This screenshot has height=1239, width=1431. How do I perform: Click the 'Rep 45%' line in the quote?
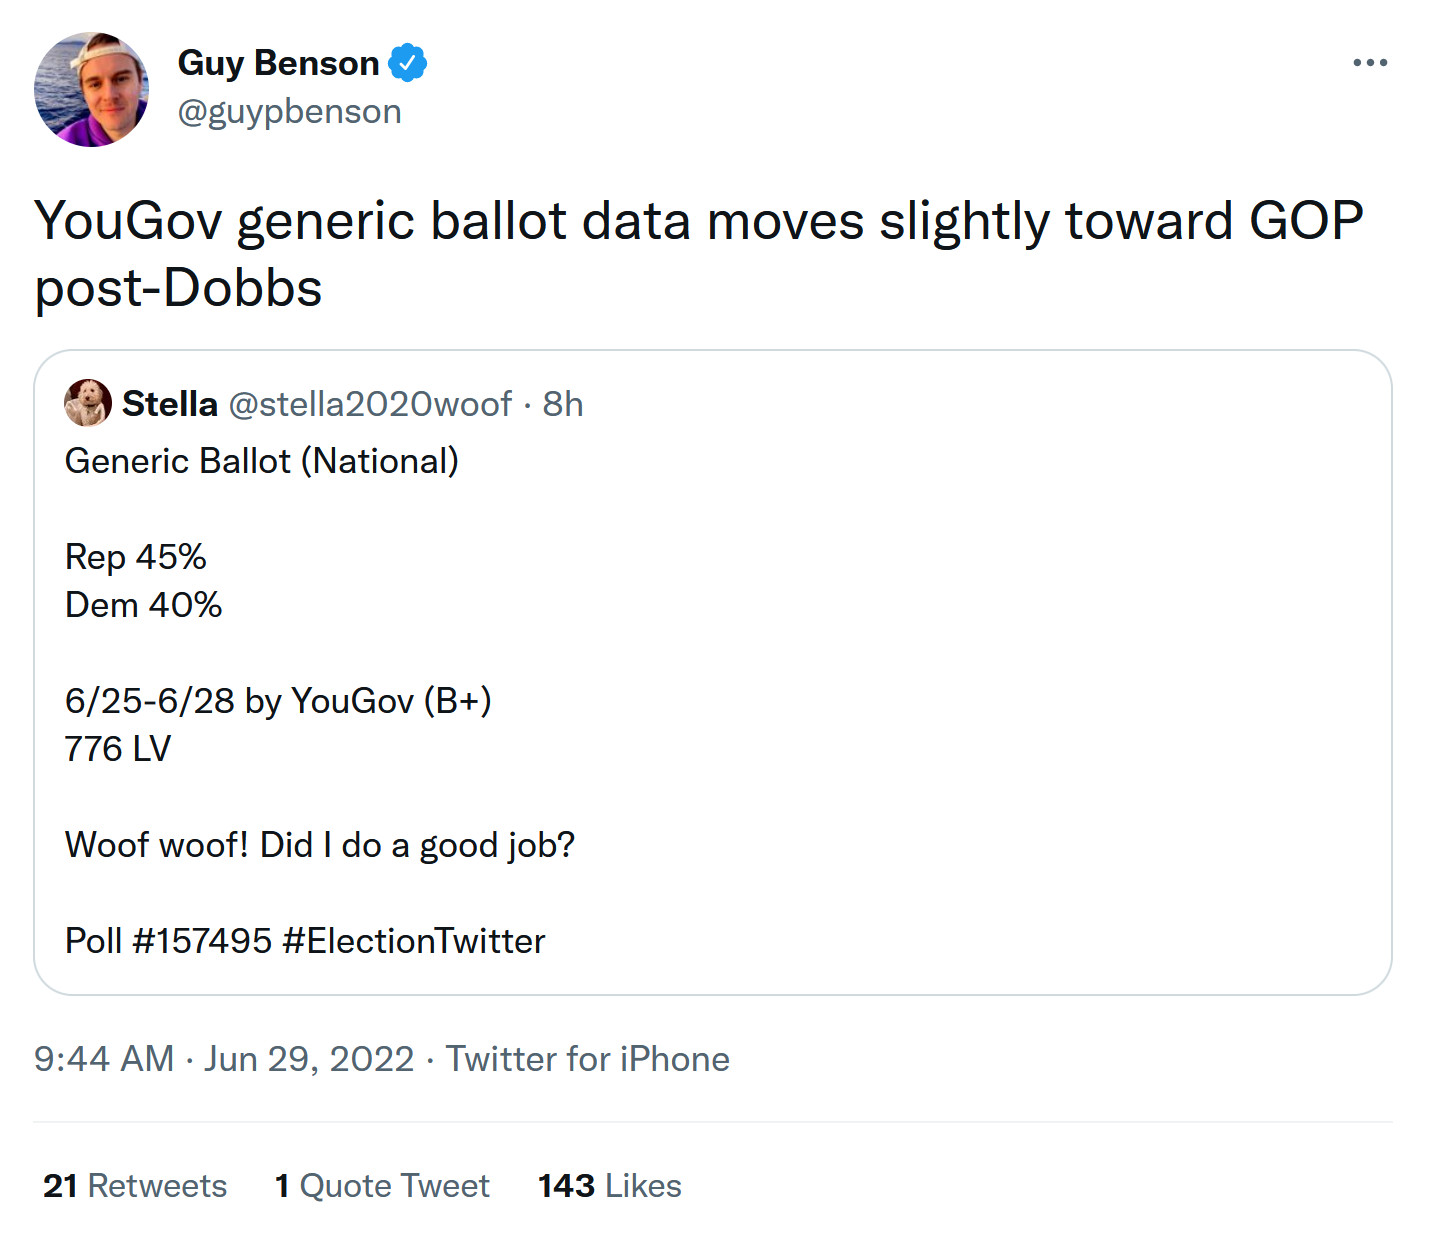(x=136, y=557)
